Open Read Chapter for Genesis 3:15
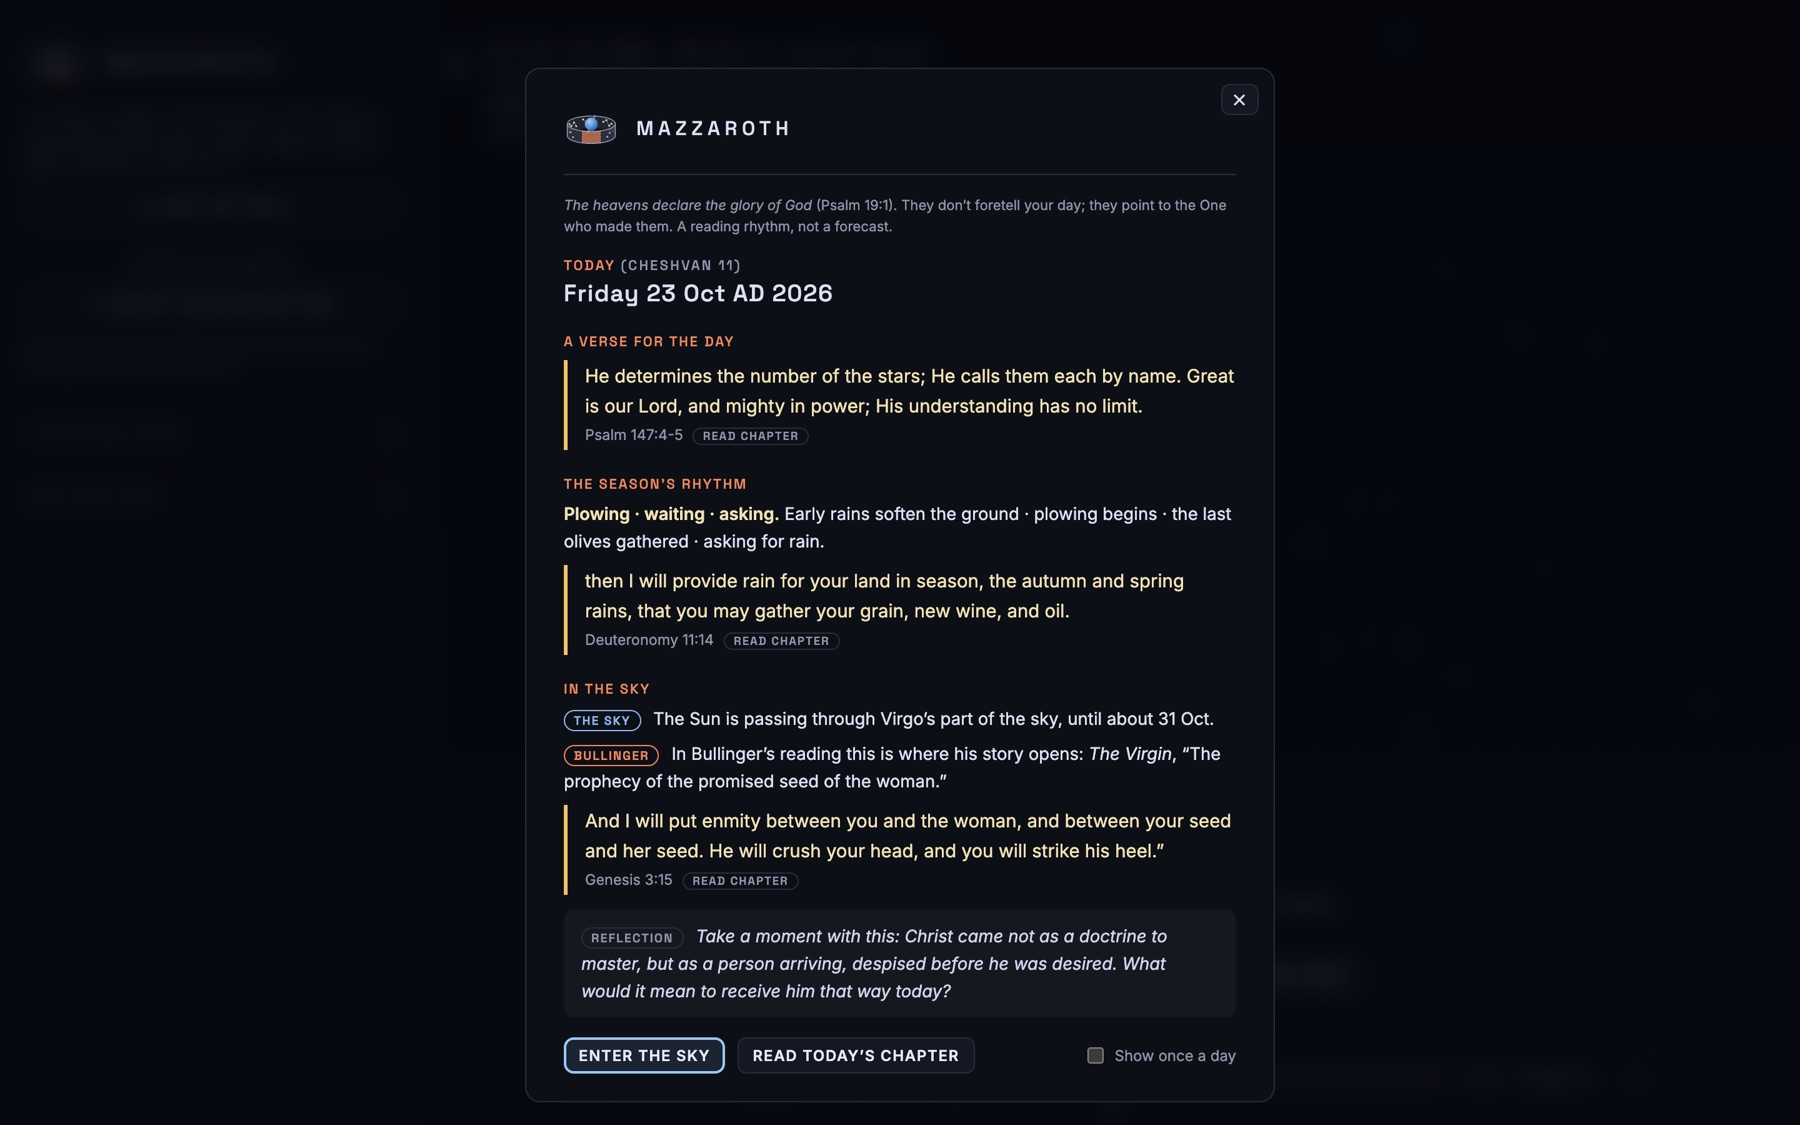Viewport: 1800px width, 1125px height. [740, 881]
